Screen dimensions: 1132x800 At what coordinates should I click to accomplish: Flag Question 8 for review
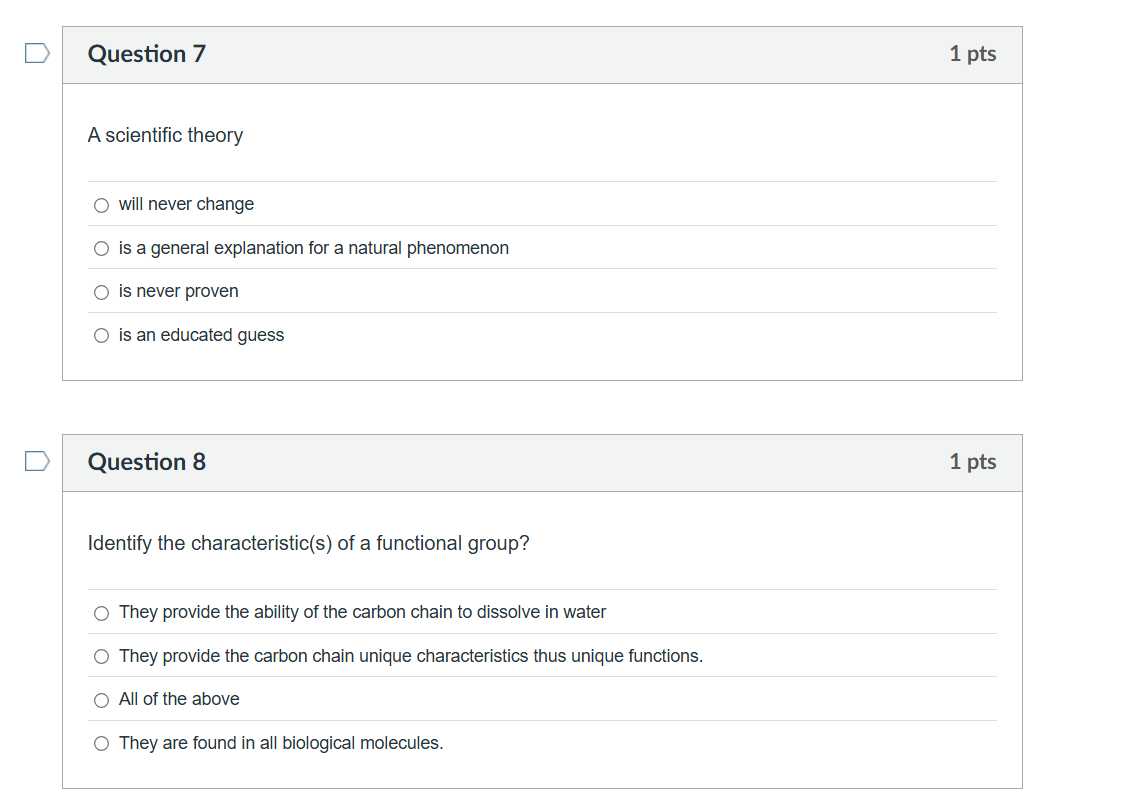coord(37,461)
